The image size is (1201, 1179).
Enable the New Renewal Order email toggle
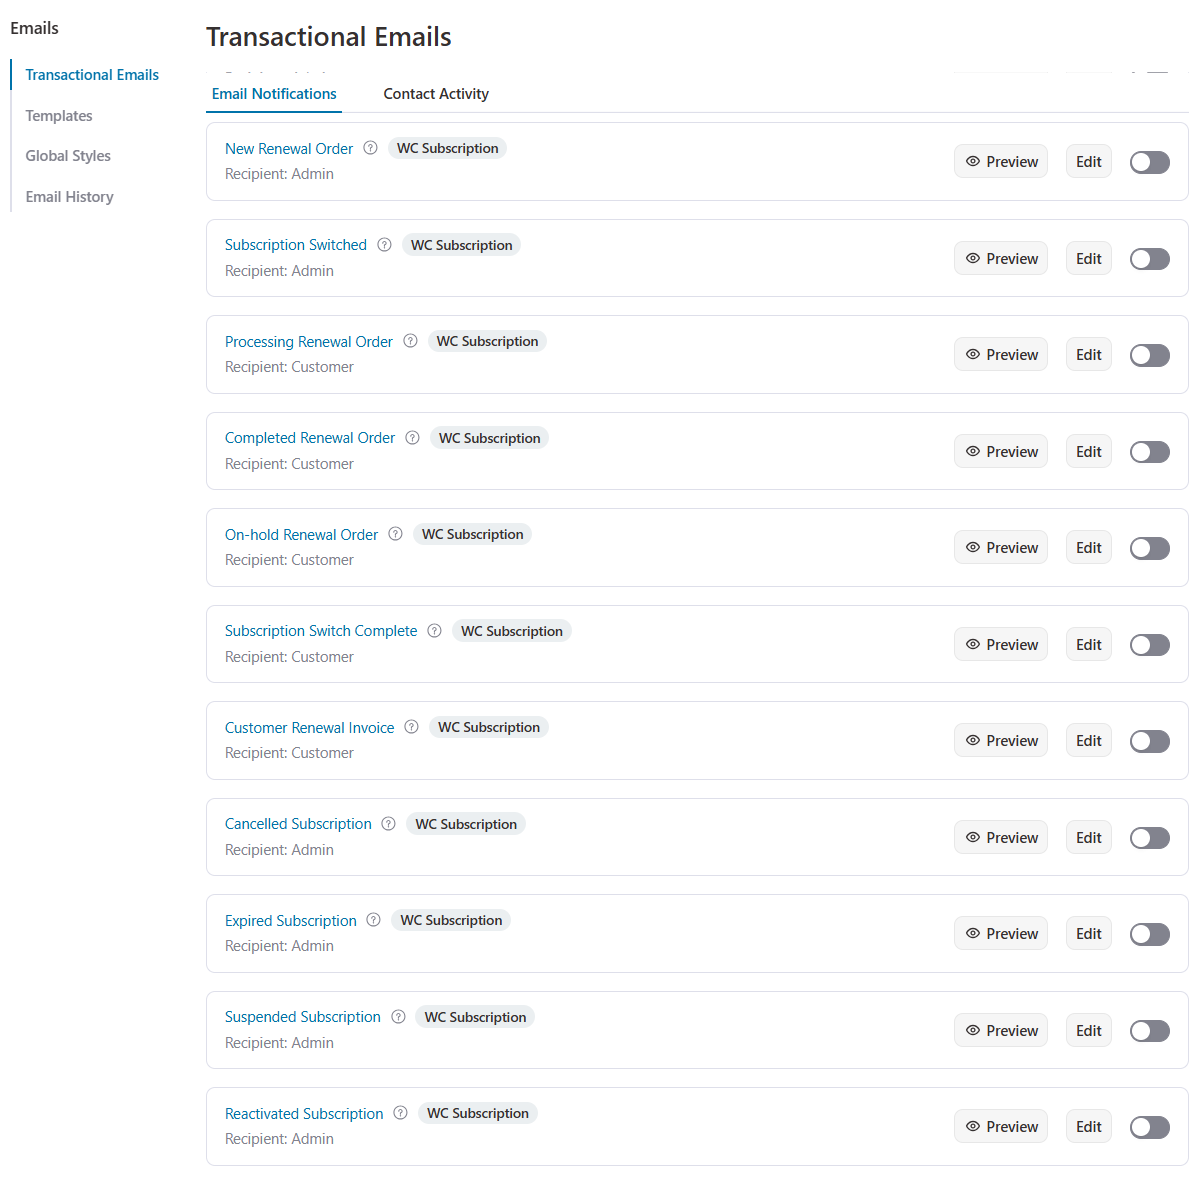tap(1149, 161)
